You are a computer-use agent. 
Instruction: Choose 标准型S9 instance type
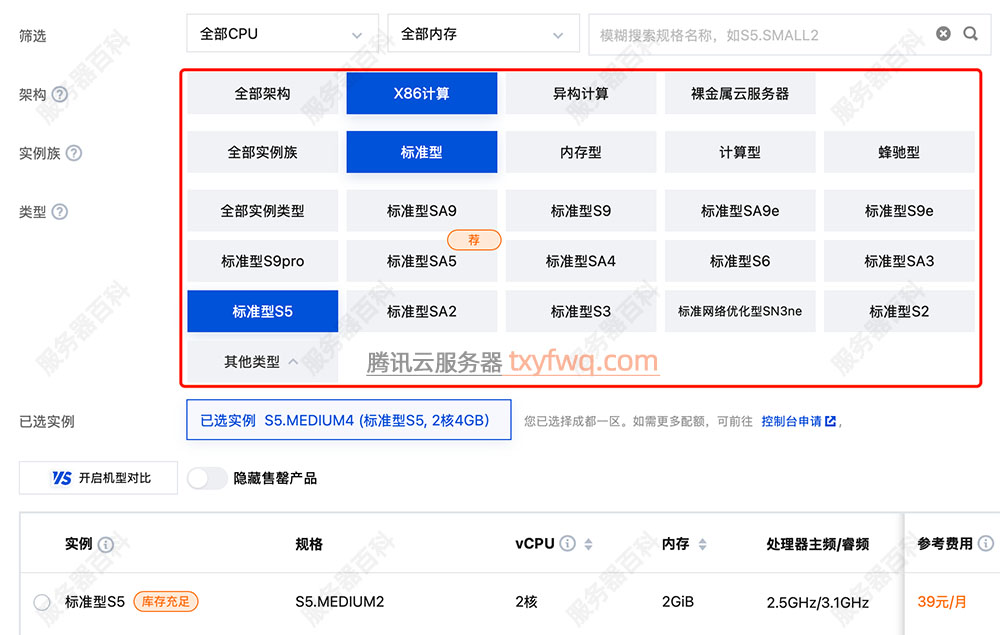tap(581, 211)
